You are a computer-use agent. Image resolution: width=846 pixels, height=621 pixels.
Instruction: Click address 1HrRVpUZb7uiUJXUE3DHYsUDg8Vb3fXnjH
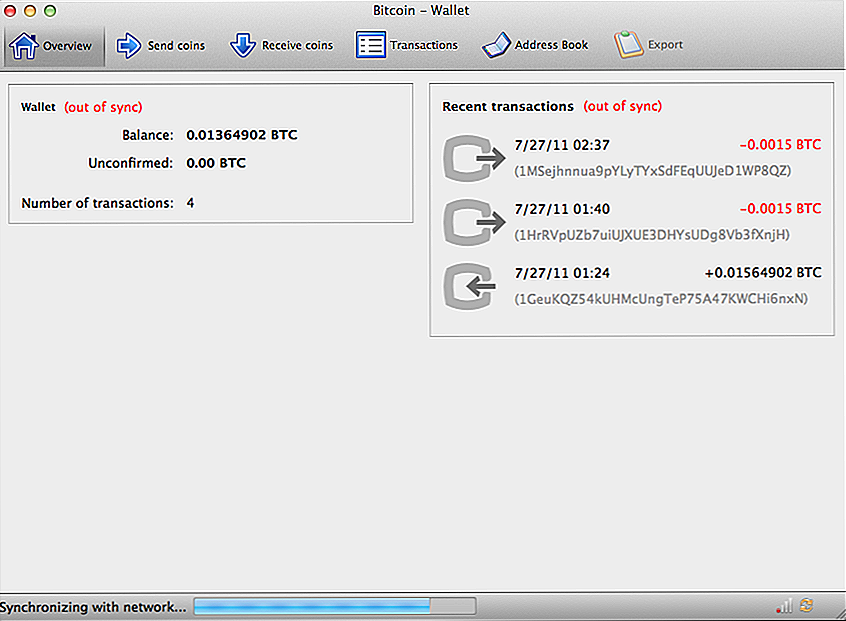point(652,235)
